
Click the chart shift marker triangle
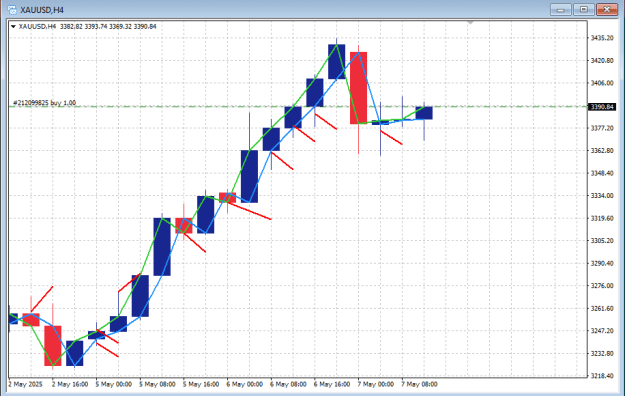click(x=471, y=23)
